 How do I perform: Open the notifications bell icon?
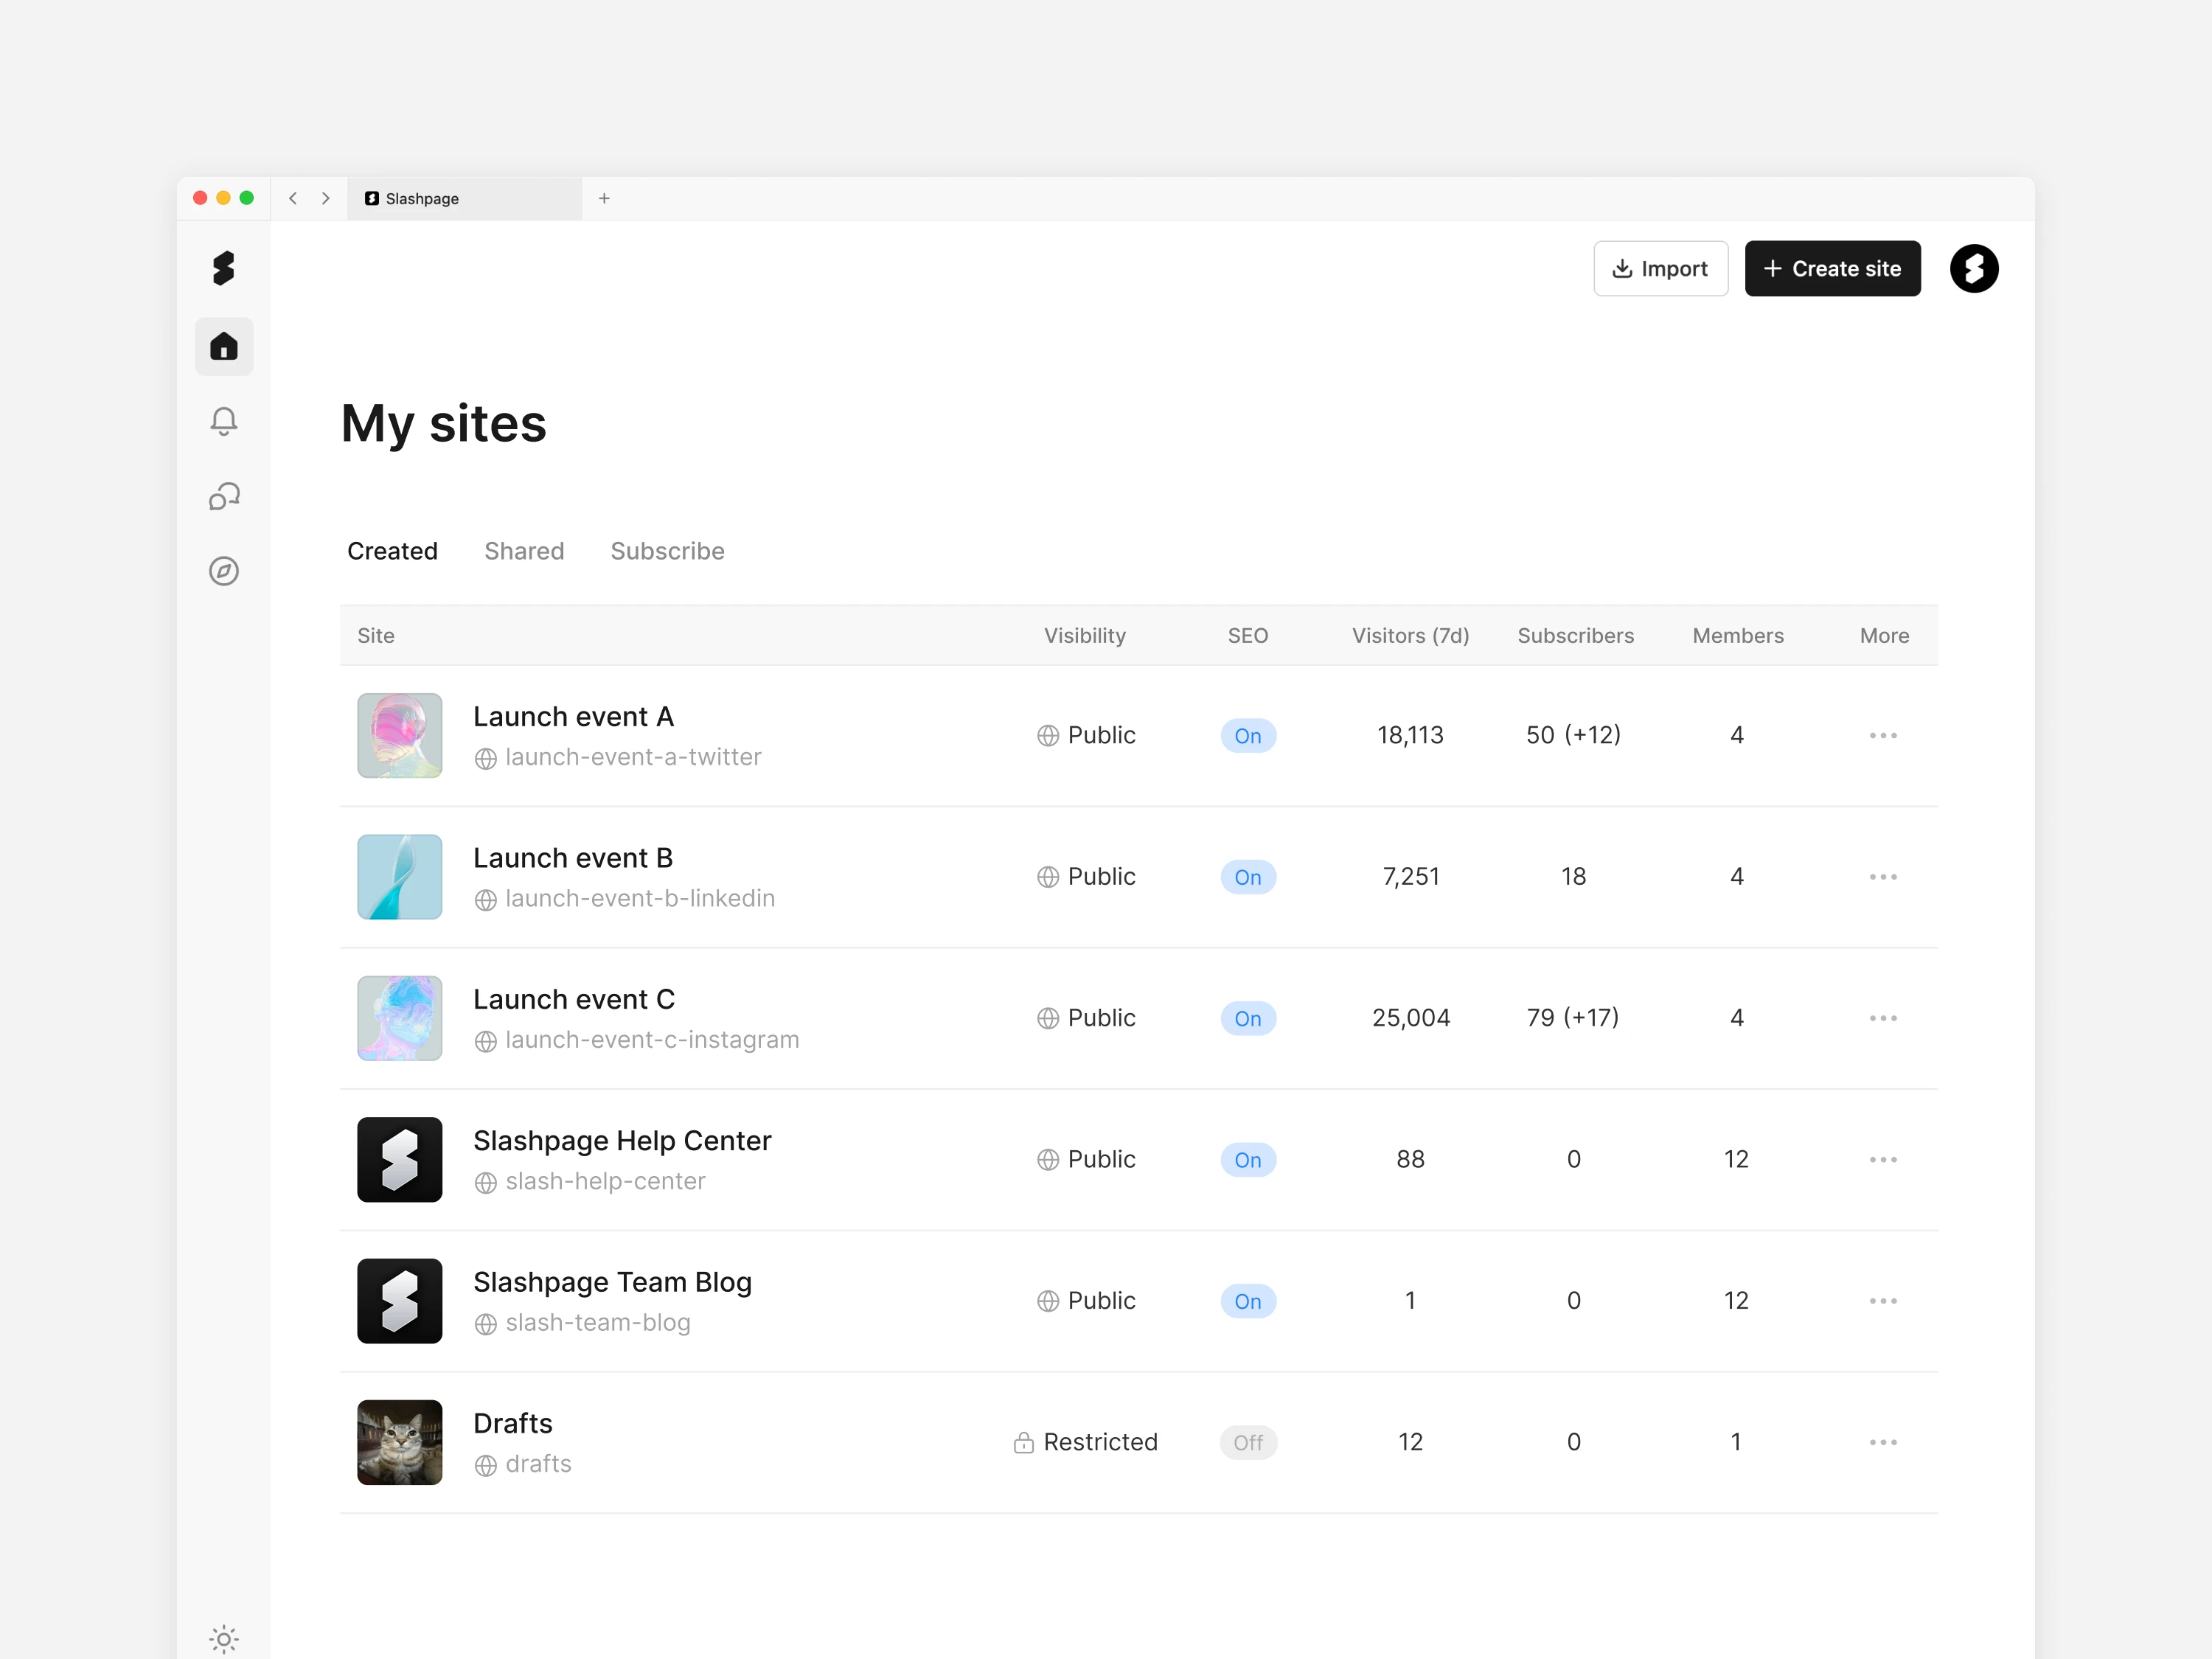pyautogui.click(x=224, y=421)
